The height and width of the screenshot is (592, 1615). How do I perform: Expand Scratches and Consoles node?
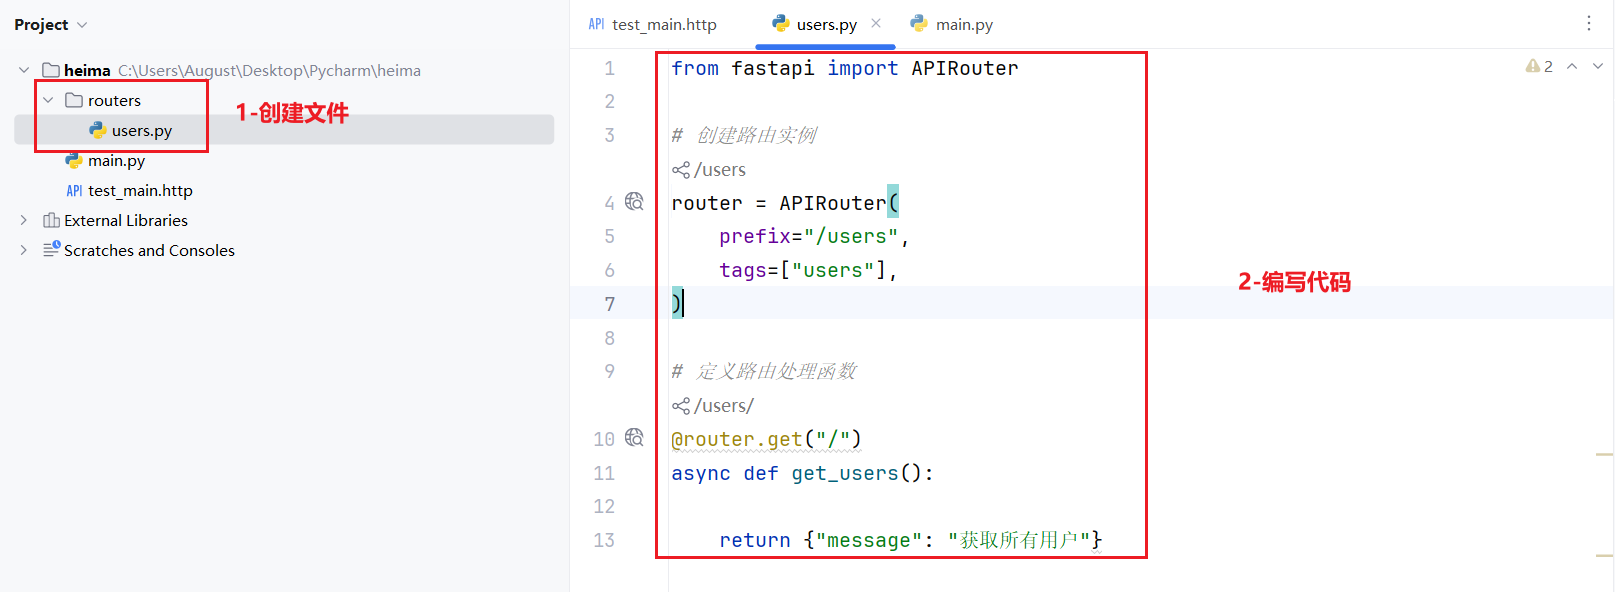(24, 250)
